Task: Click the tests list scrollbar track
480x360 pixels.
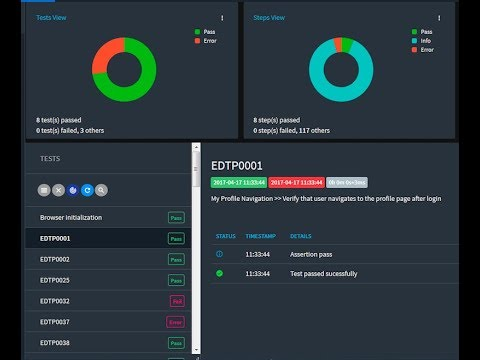Action: (x=196, y=267)
